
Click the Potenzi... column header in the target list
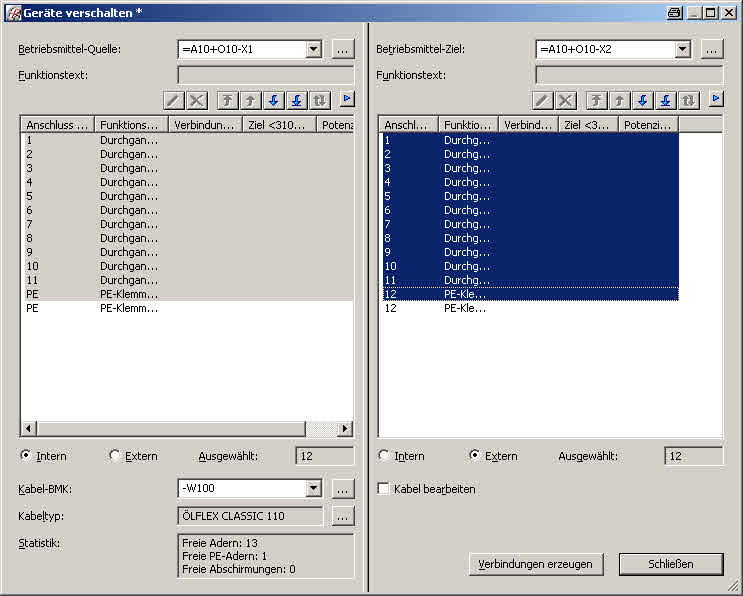pyautogui.click(x=649, y=125)
